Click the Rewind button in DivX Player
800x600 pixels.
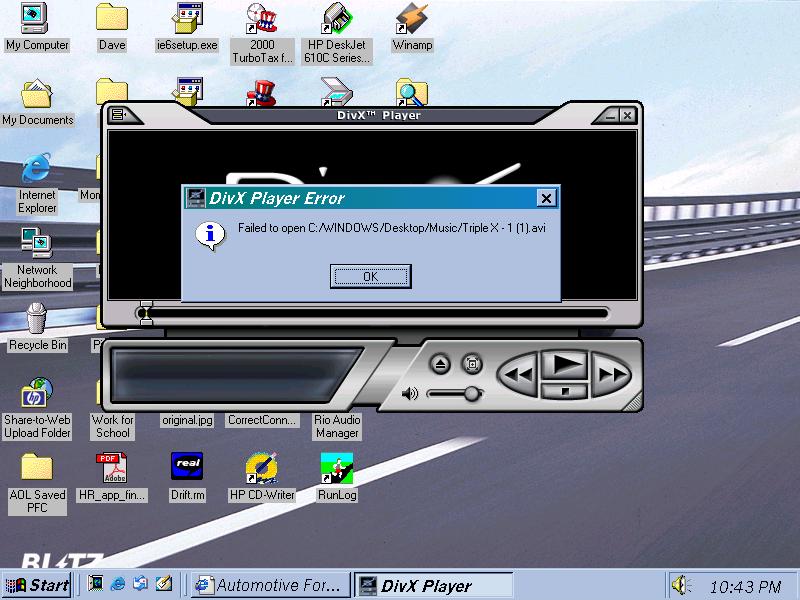(x=518, y=376)
